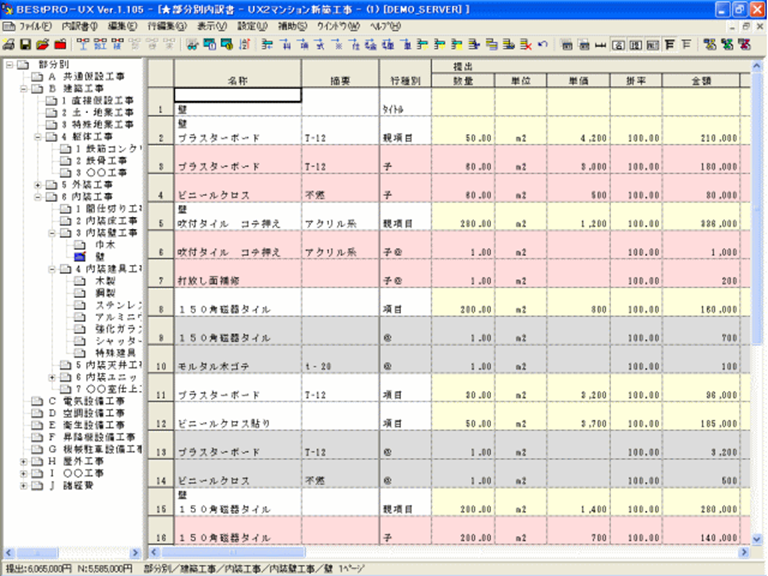This screenshot has width=768, height=576.
Task: Click the open yellow folder toolbar icon
Action: (x=43, y=45)
